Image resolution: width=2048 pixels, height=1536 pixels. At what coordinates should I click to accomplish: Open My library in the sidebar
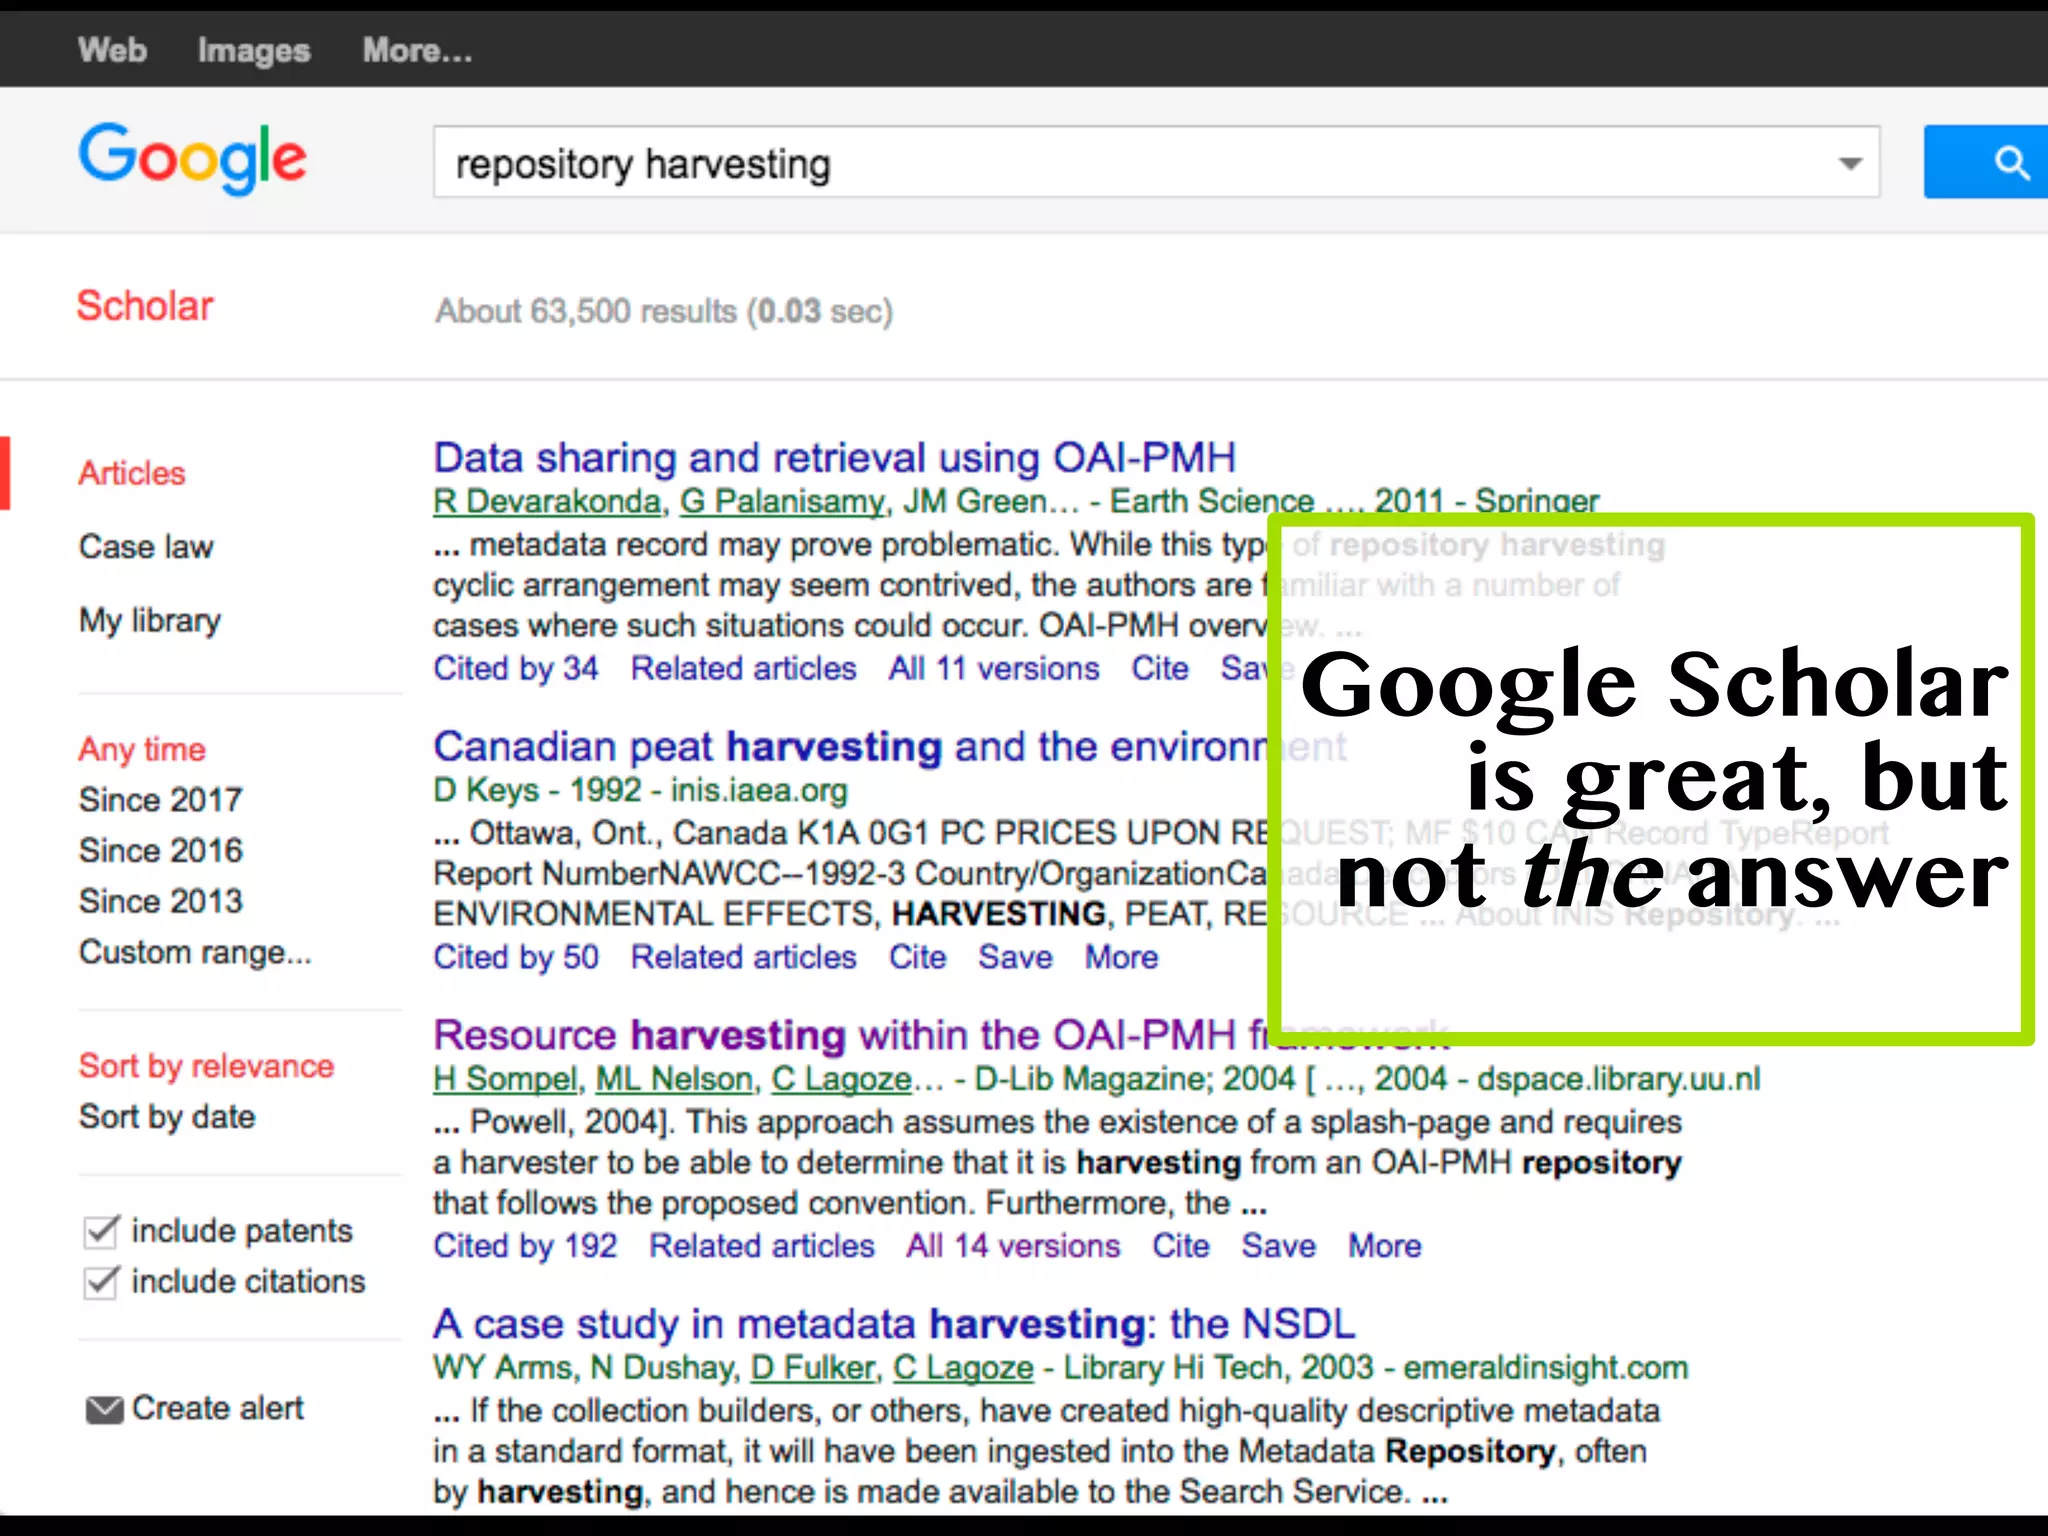pyautogui.click(x=150, y=621)
